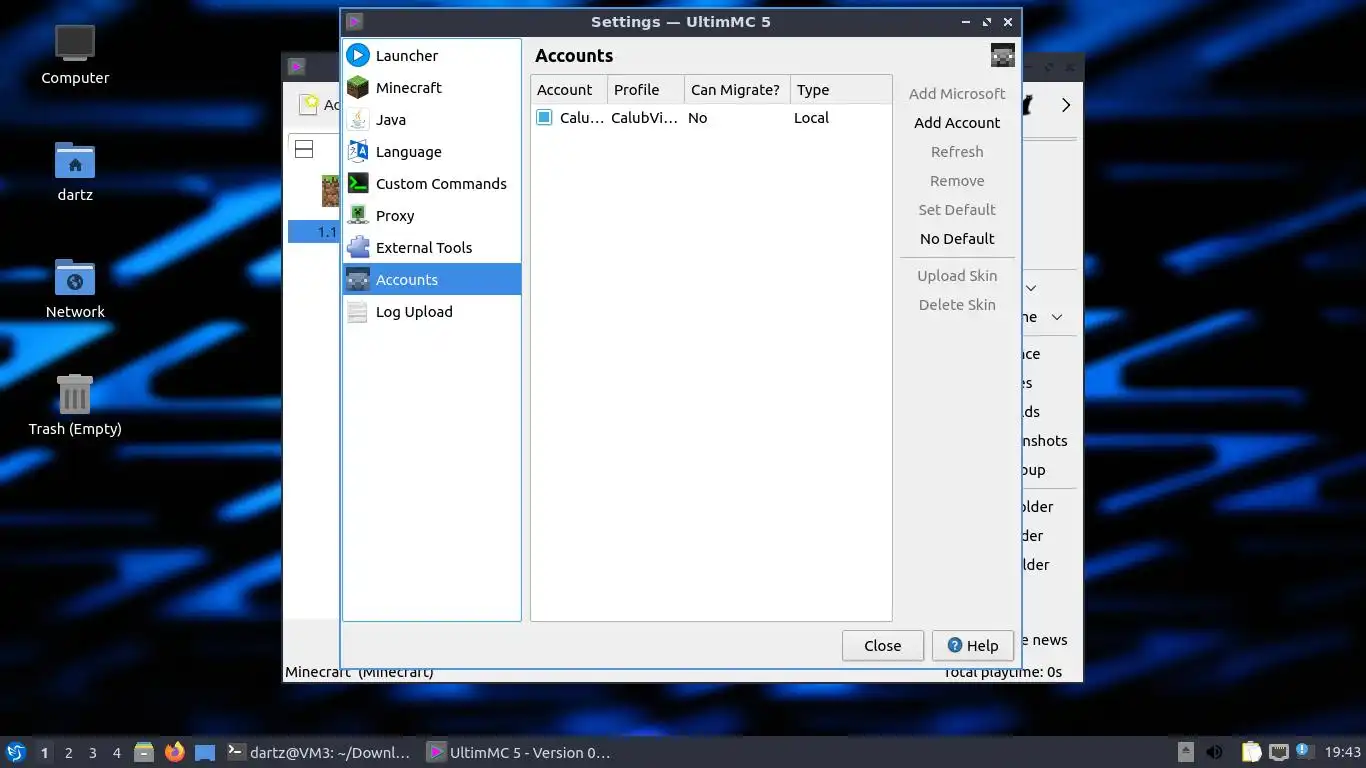The width and height of the screenshot is (1366, 768).
Task: Open the Lubuntu application menu
Action: pyautogui.click(x=15, y=752)
